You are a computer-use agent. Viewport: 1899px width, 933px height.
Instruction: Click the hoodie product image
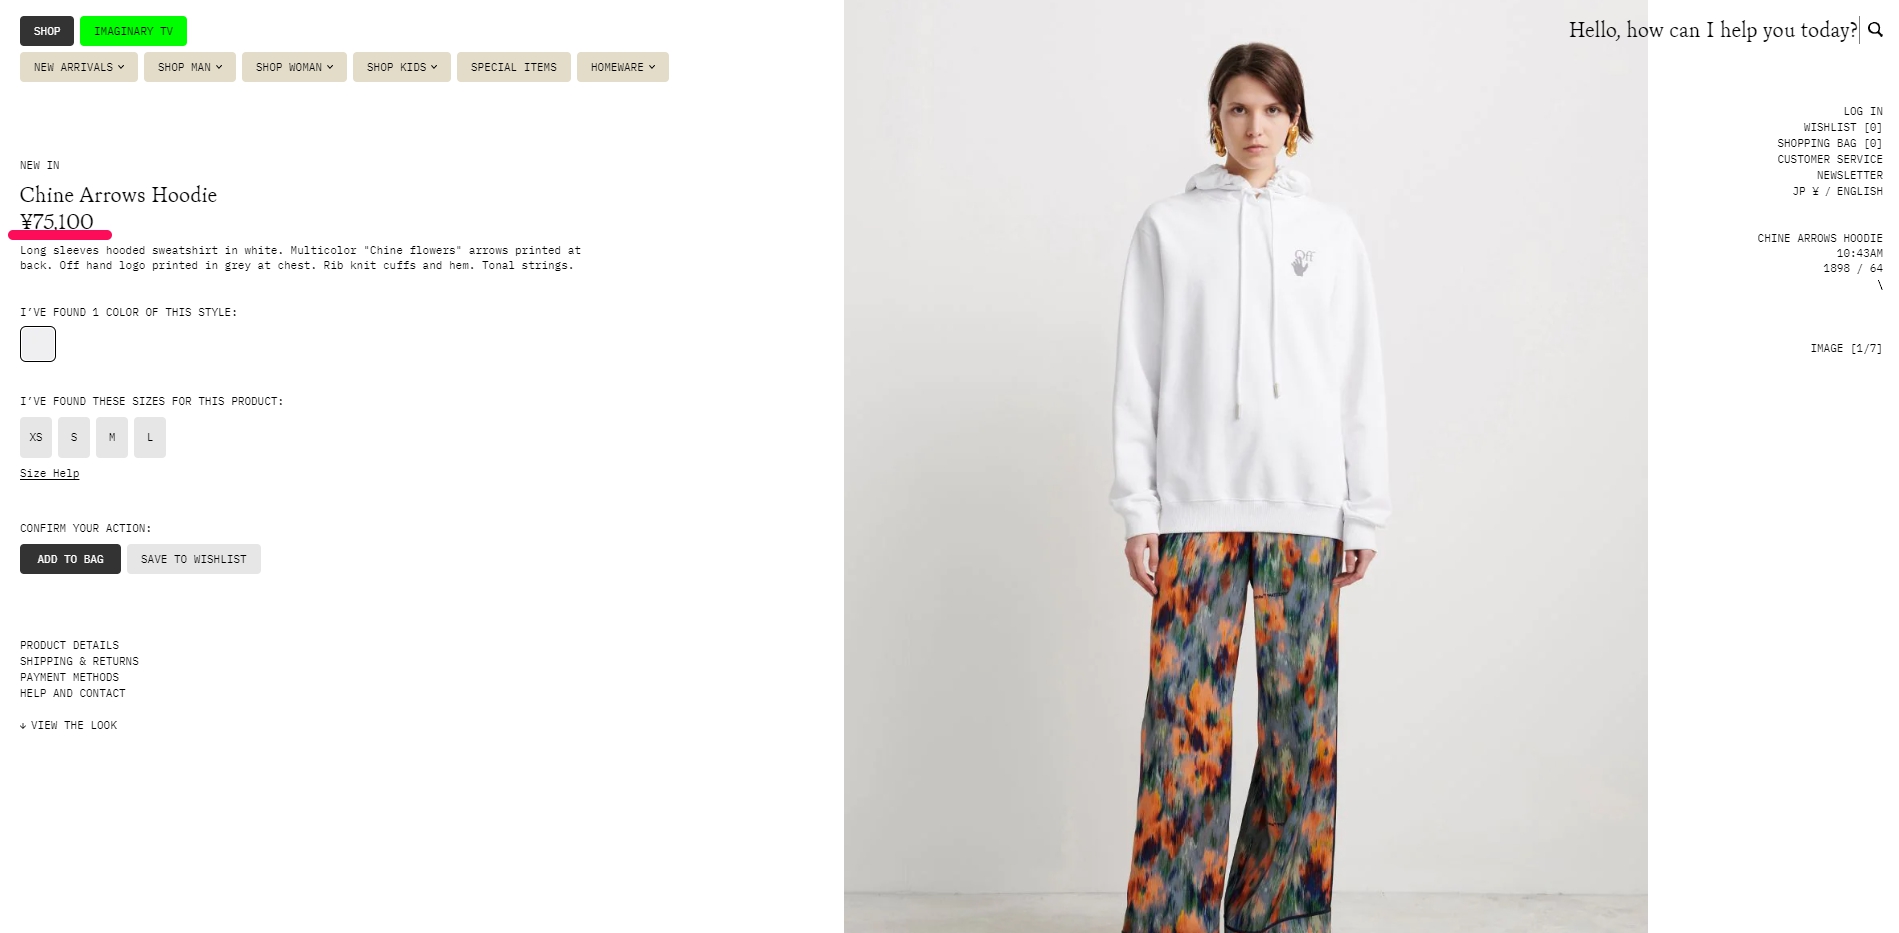(x=1245, y=466)
